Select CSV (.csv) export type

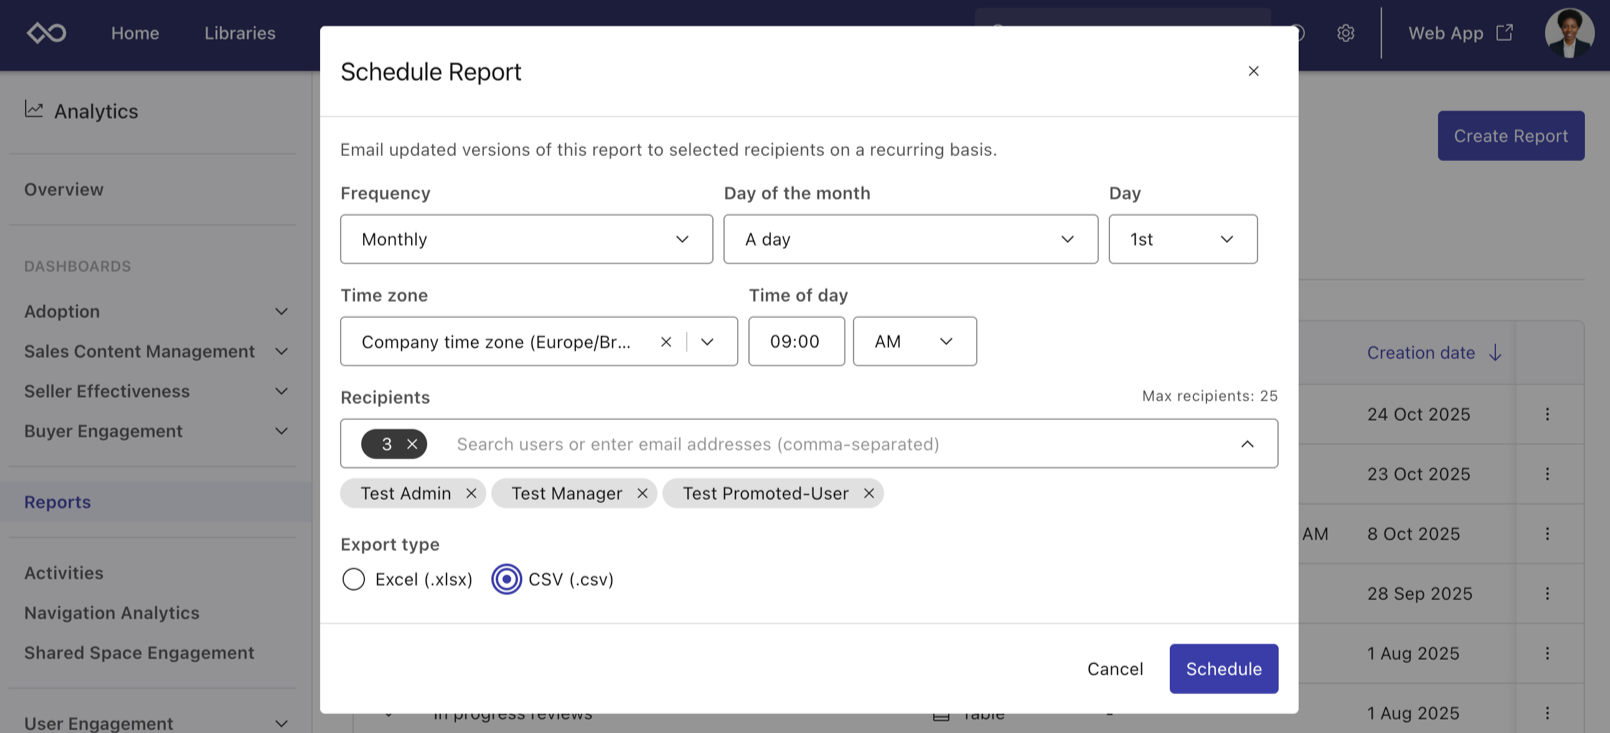tap(506, 579)
